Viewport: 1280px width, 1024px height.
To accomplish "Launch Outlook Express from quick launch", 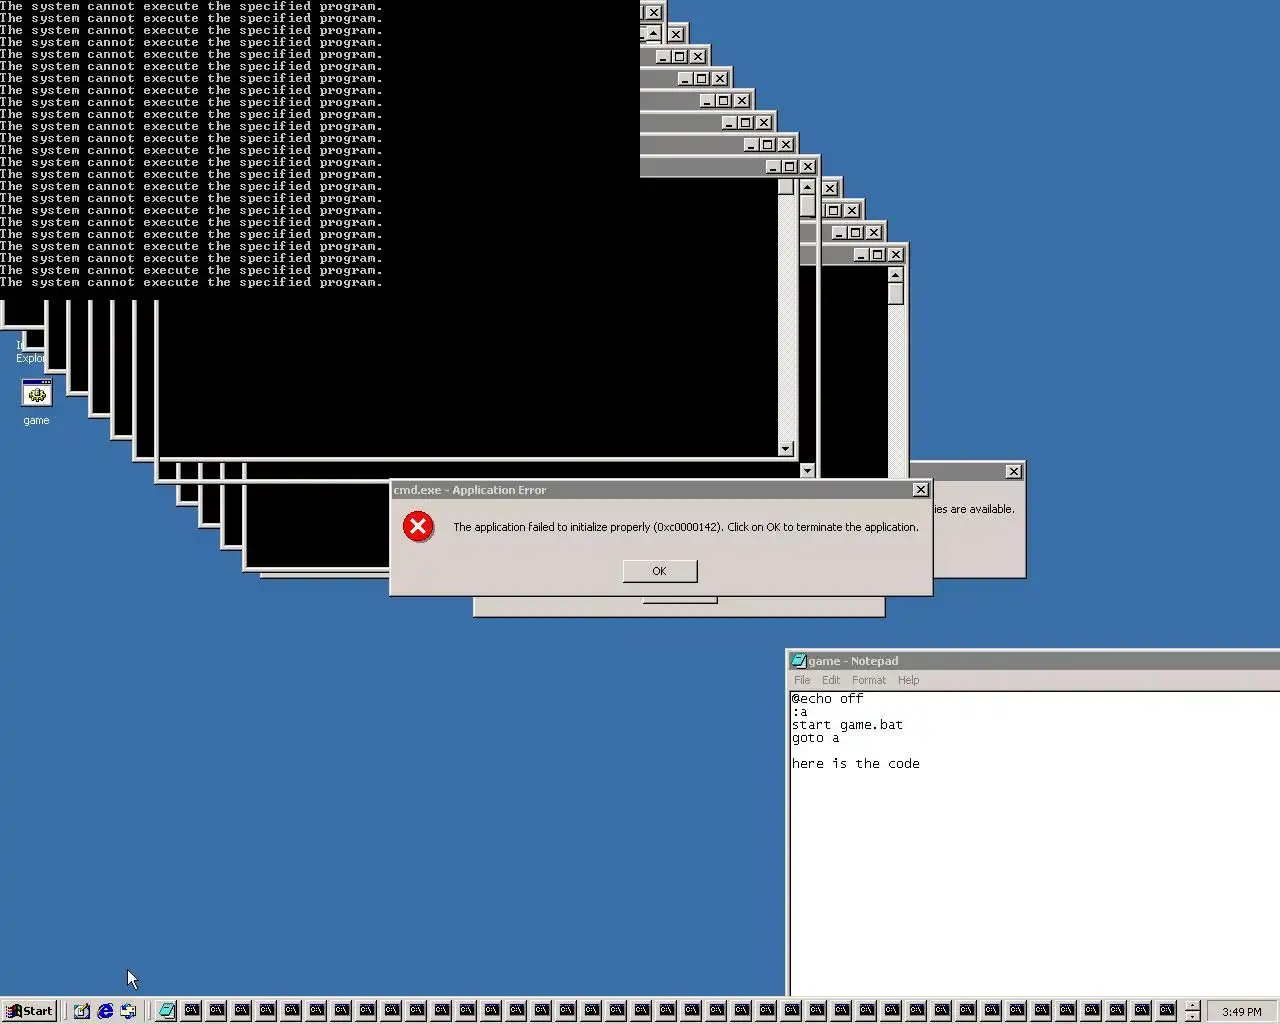I will (x=129, y=1011).
